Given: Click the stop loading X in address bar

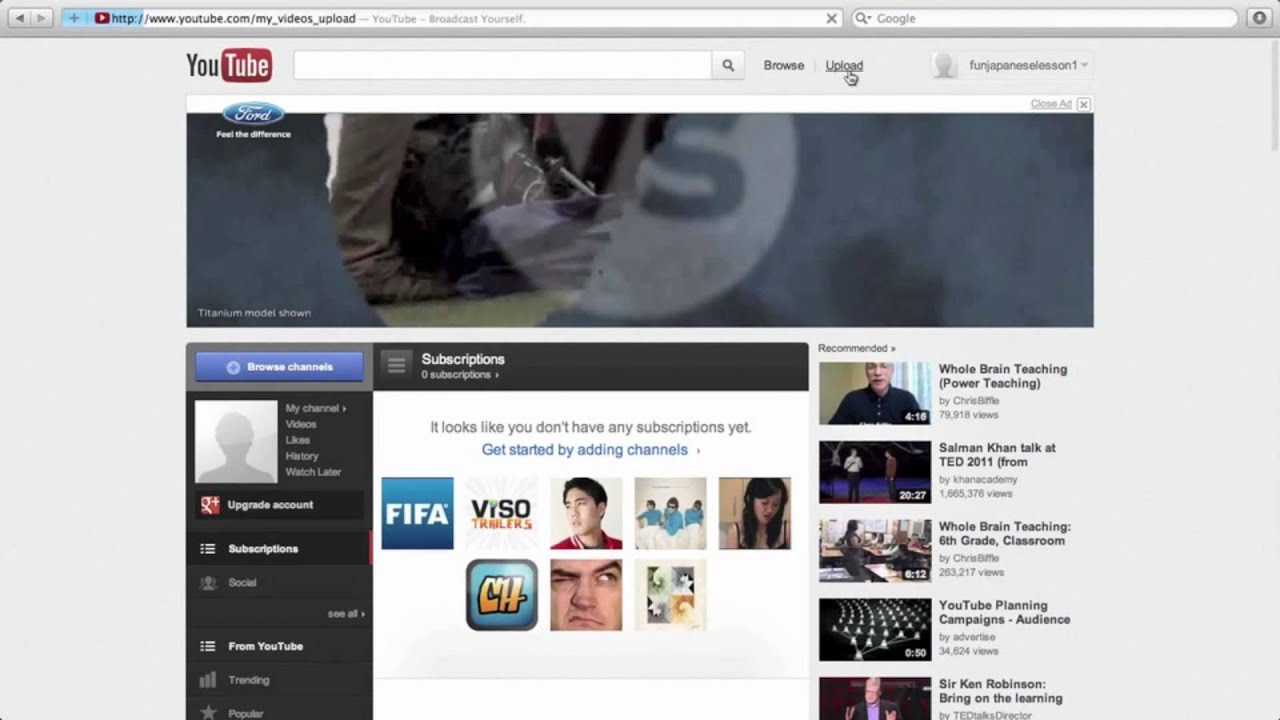Looking at the screenshot, I should [x=831, y=18].
